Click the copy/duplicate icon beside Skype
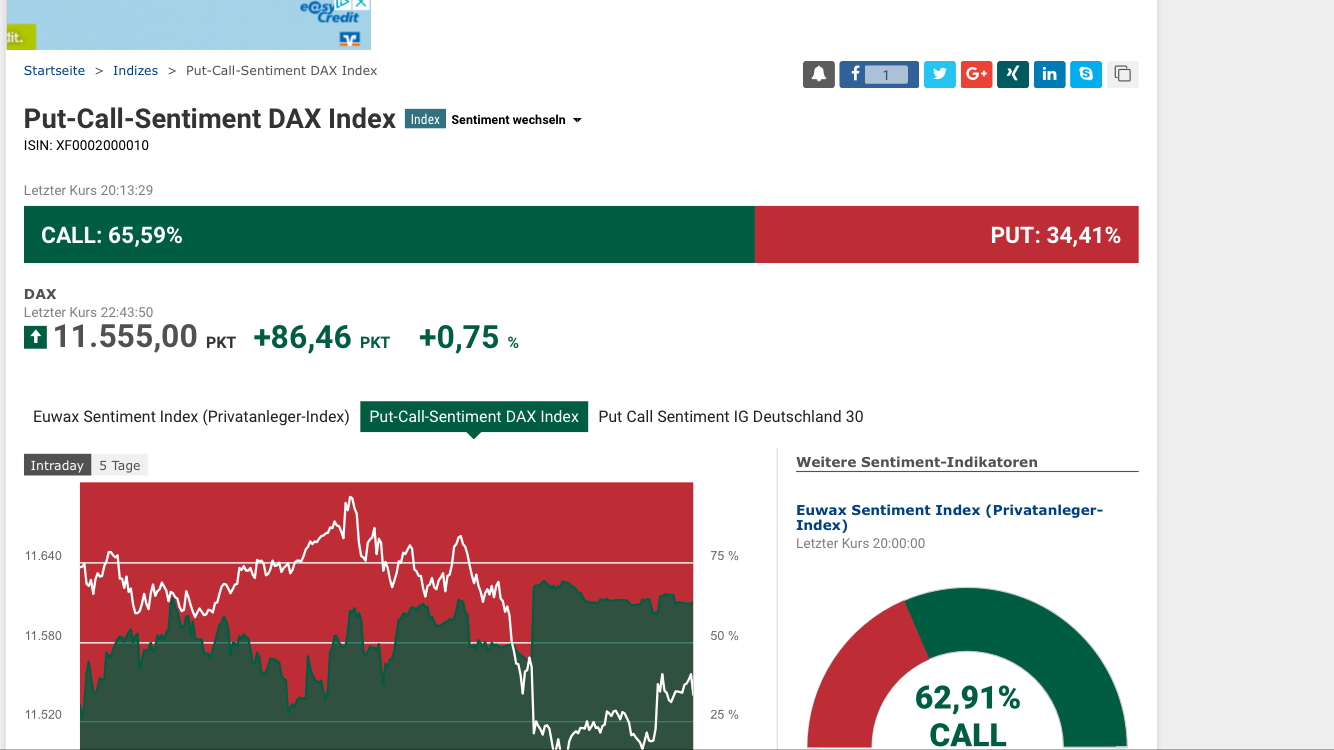The image size is (1334, 750). pos(1122,75)
